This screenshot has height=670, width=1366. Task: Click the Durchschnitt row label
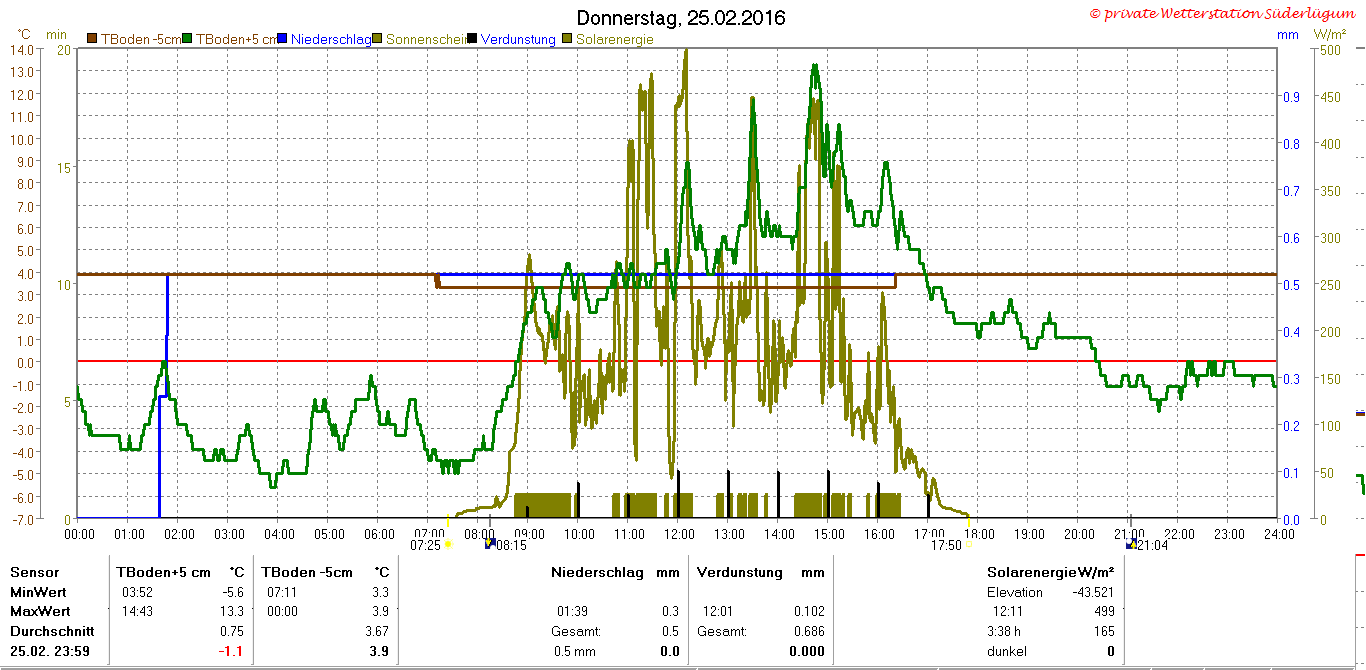click(x=52, y=631)
